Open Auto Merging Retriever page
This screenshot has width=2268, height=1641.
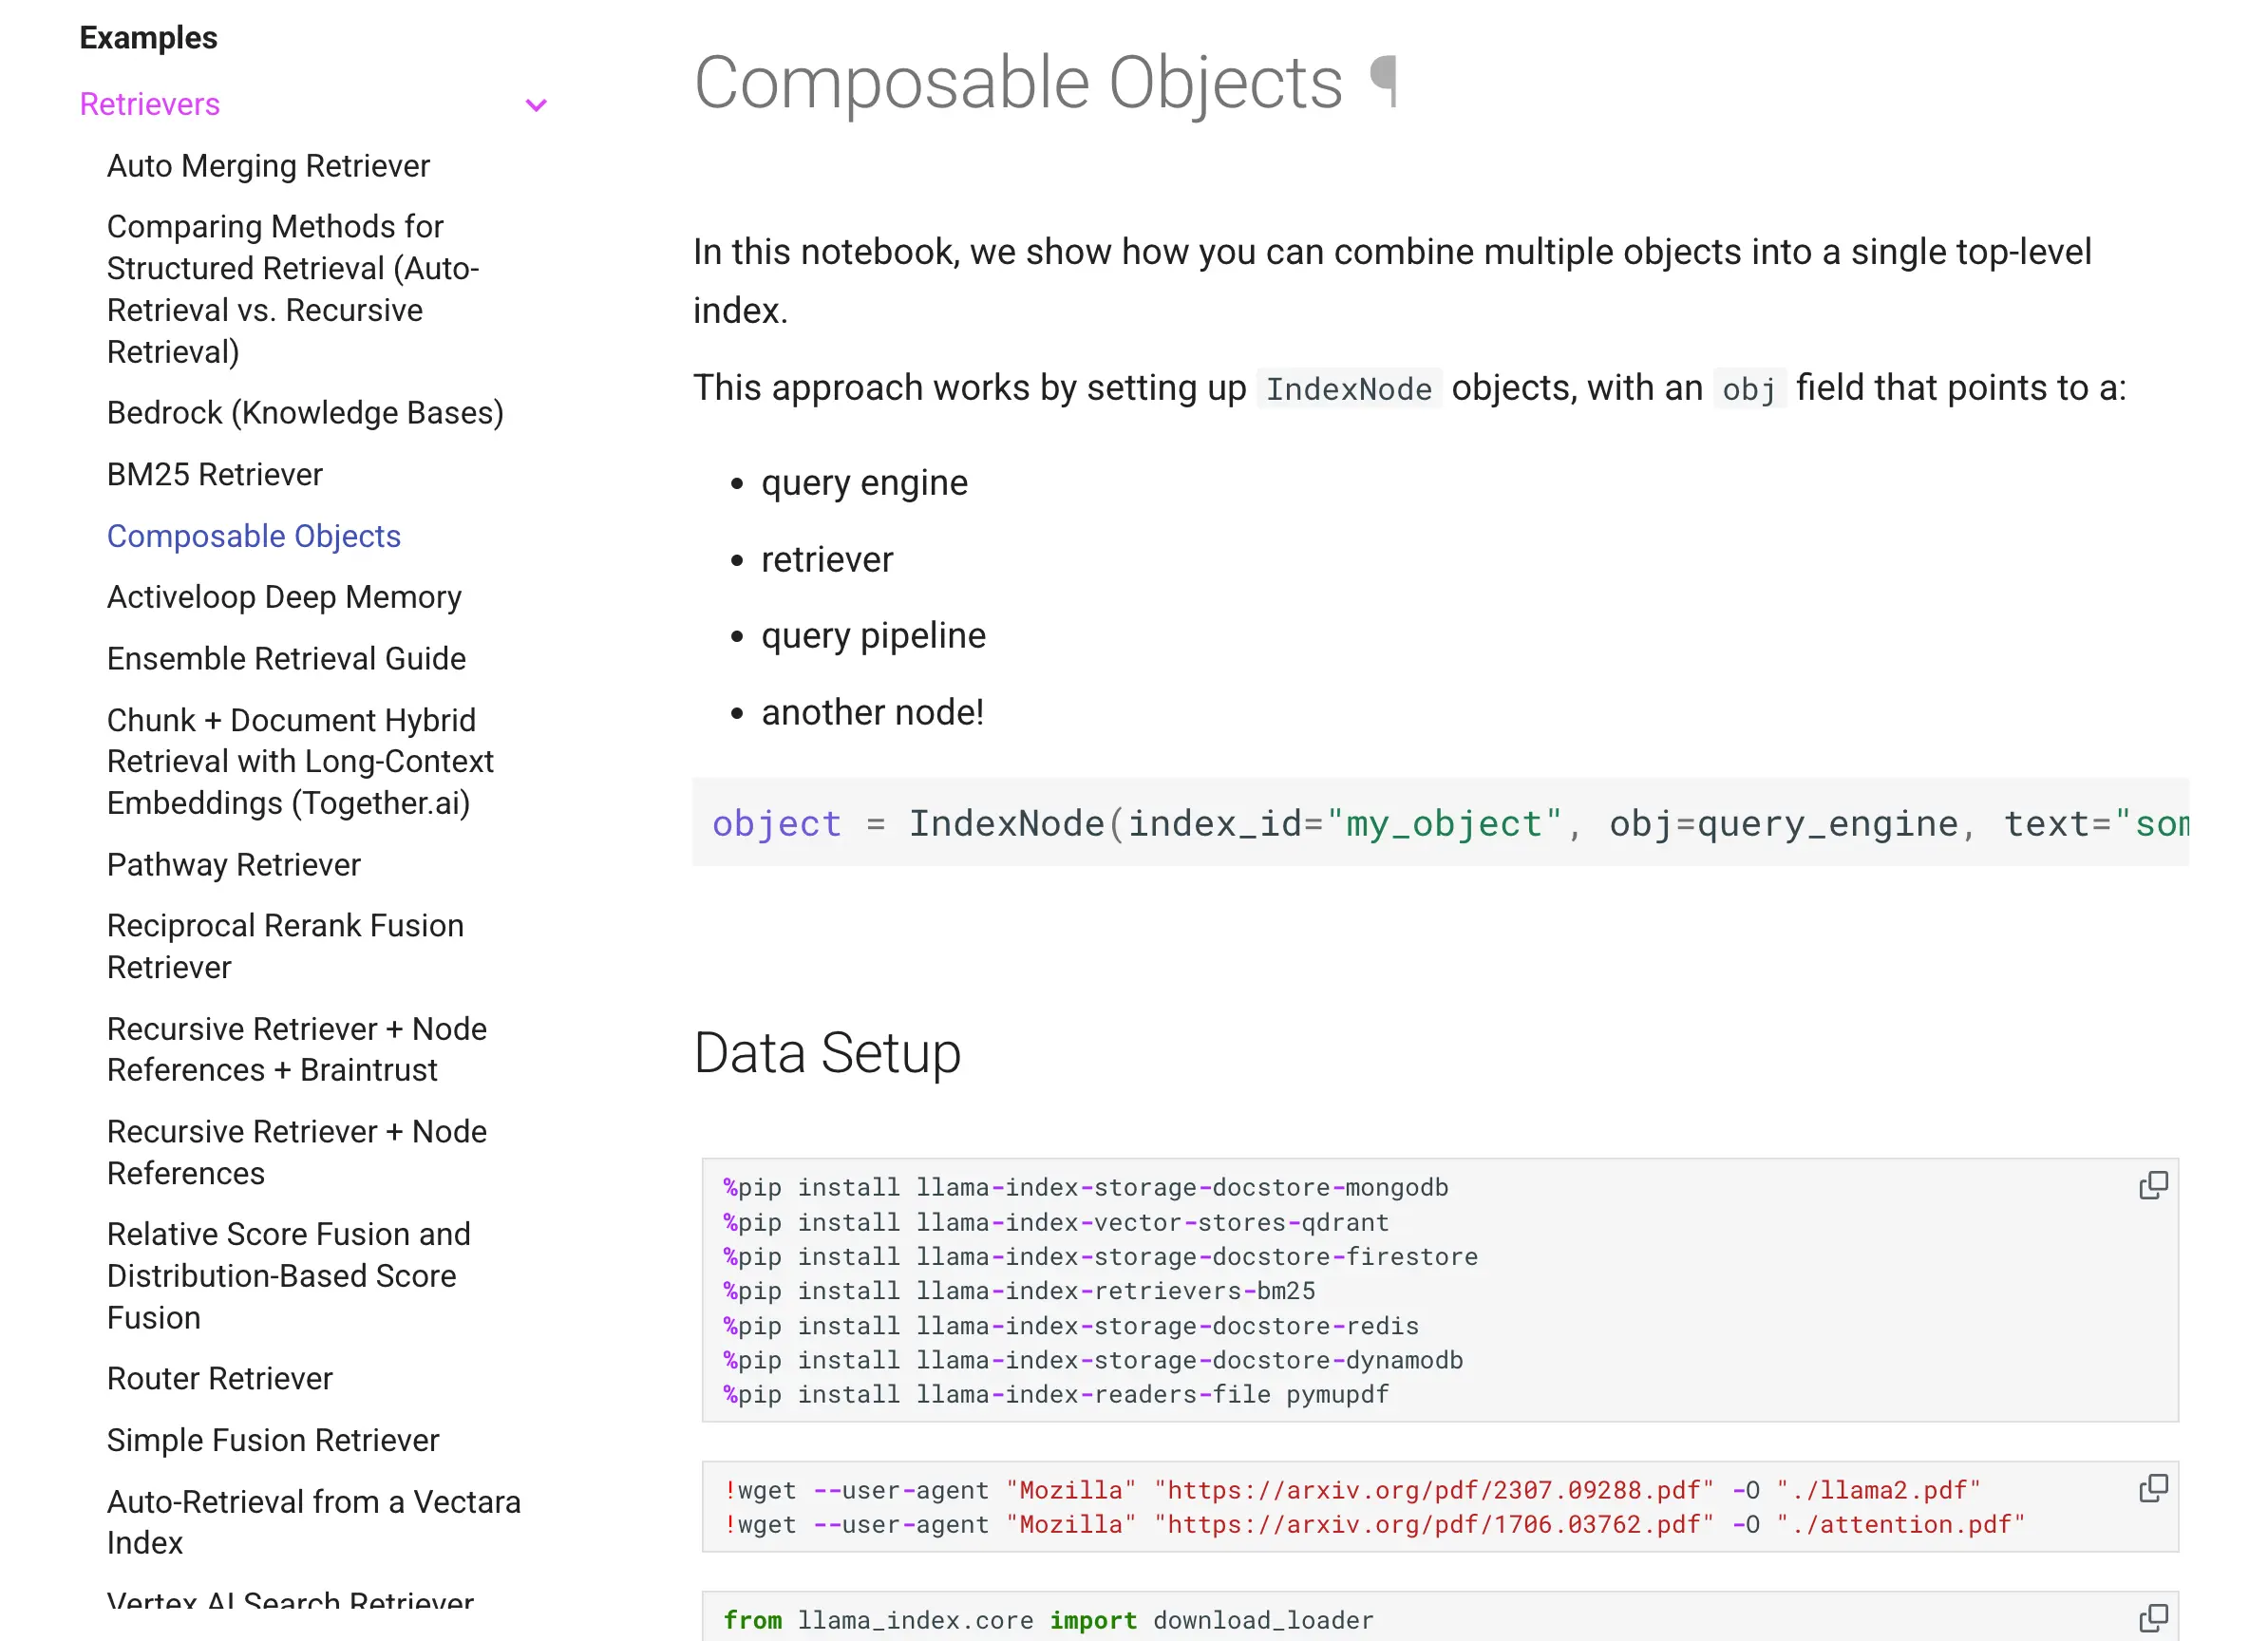268,166
